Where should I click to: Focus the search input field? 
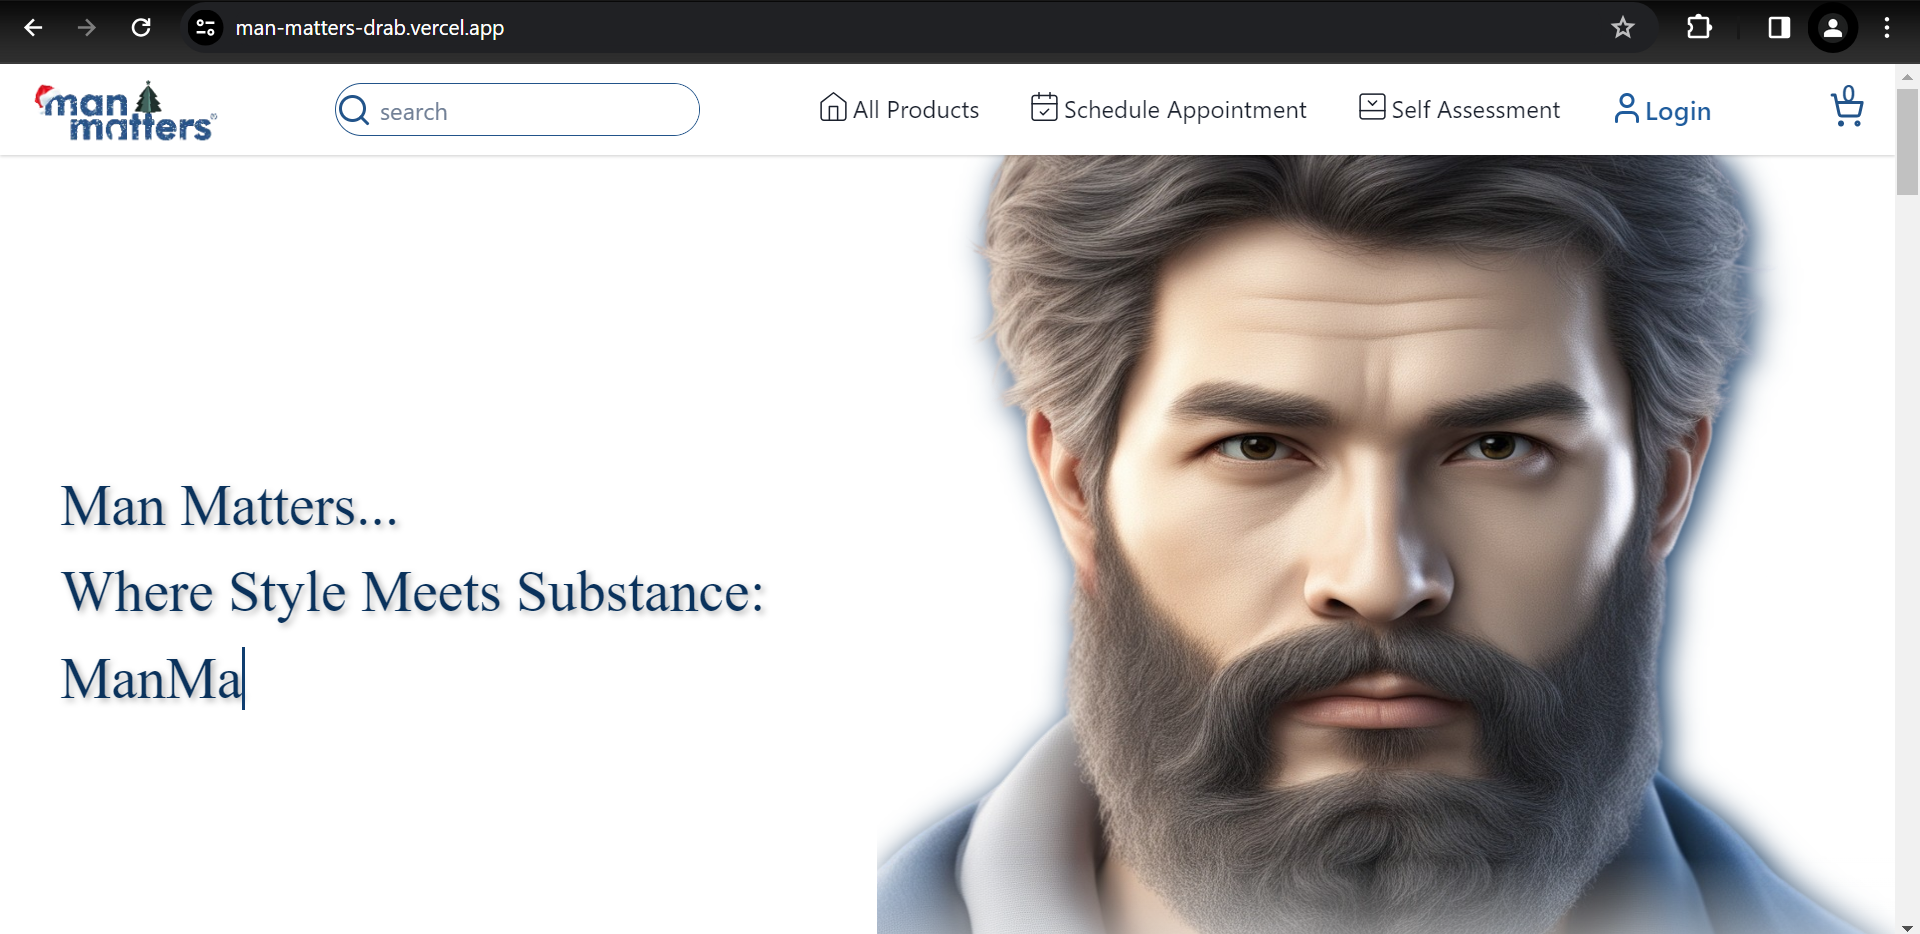click(517, 110)
